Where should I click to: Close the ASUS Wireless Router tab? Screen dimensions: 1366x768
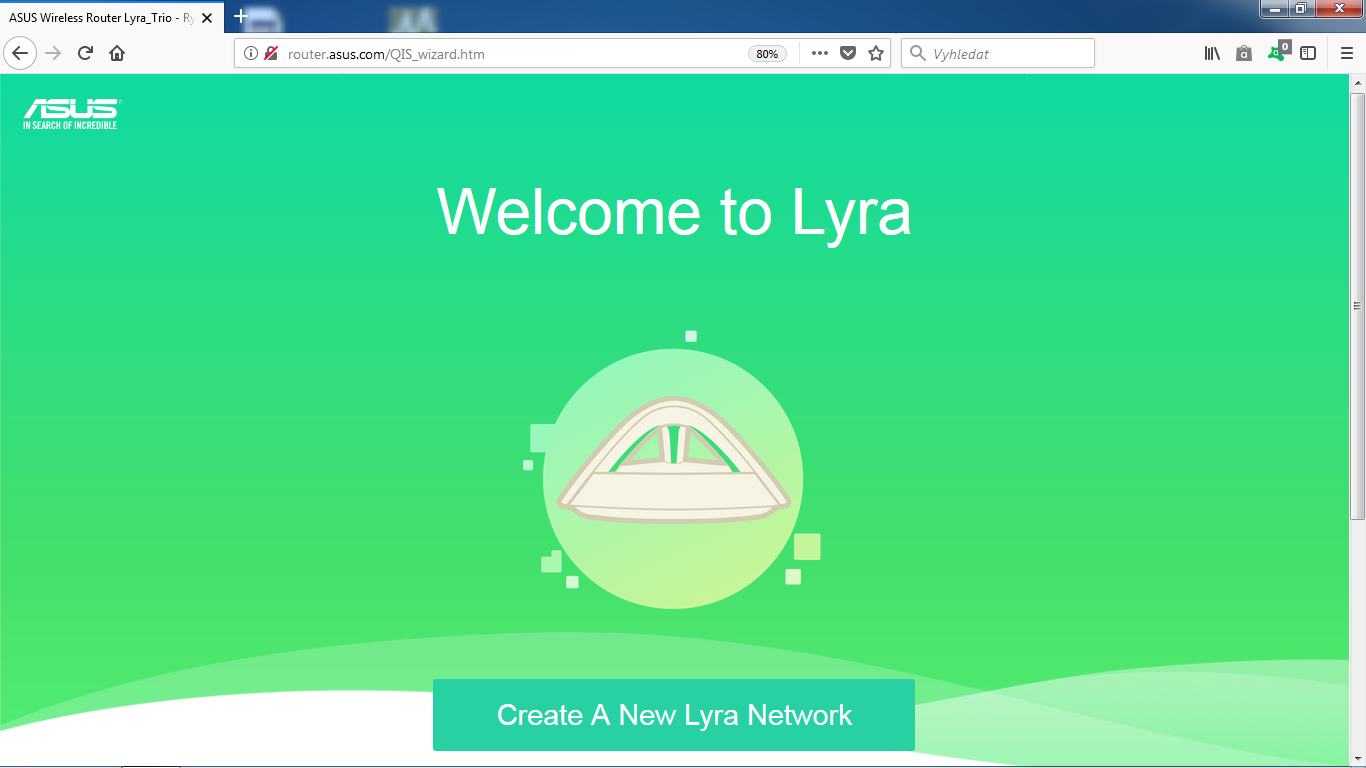(x=207, y=18)
